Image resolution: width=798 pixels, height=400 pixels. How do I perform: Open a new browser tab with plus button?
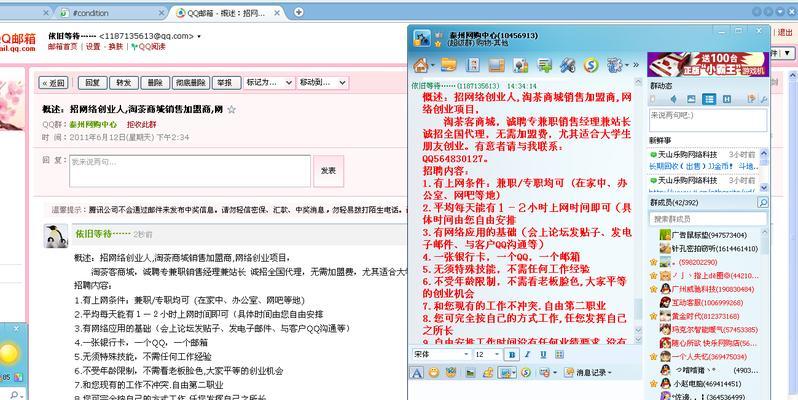coord(299,12)
